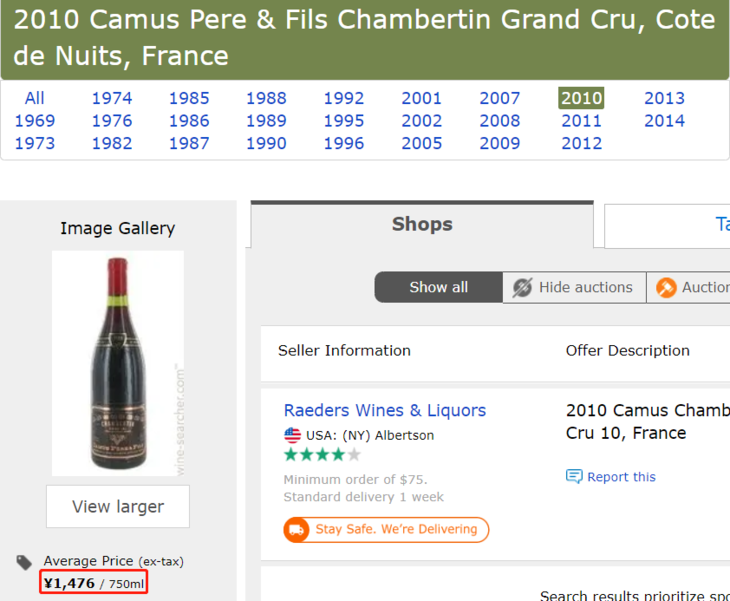
Task: Click the crossed-out gavel Hide auctions icon
Action: pyautogui.click(x=522, y=288)
